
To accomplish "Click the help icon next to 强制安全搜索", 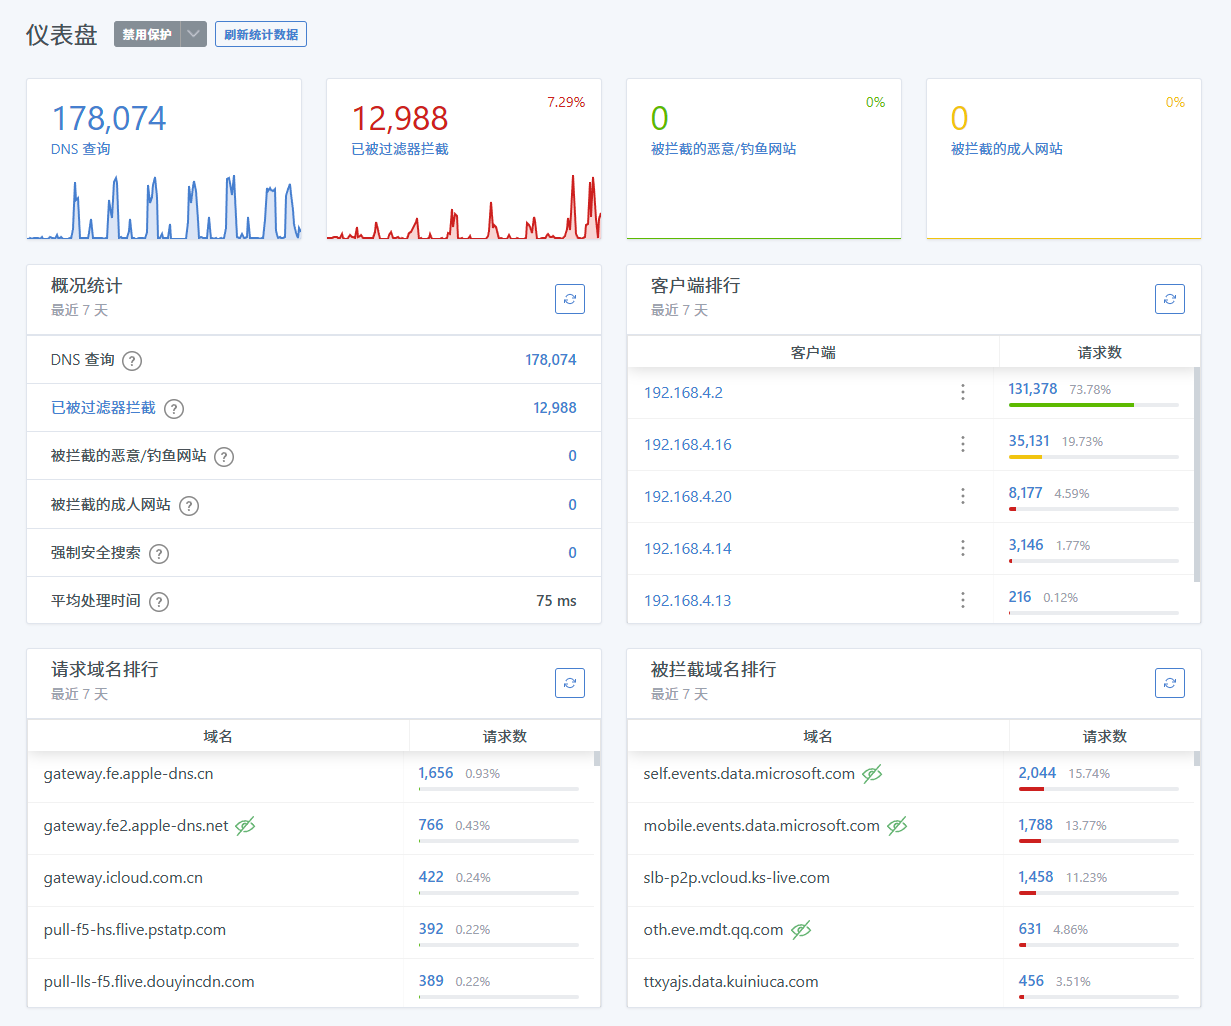I will (159, 554).
